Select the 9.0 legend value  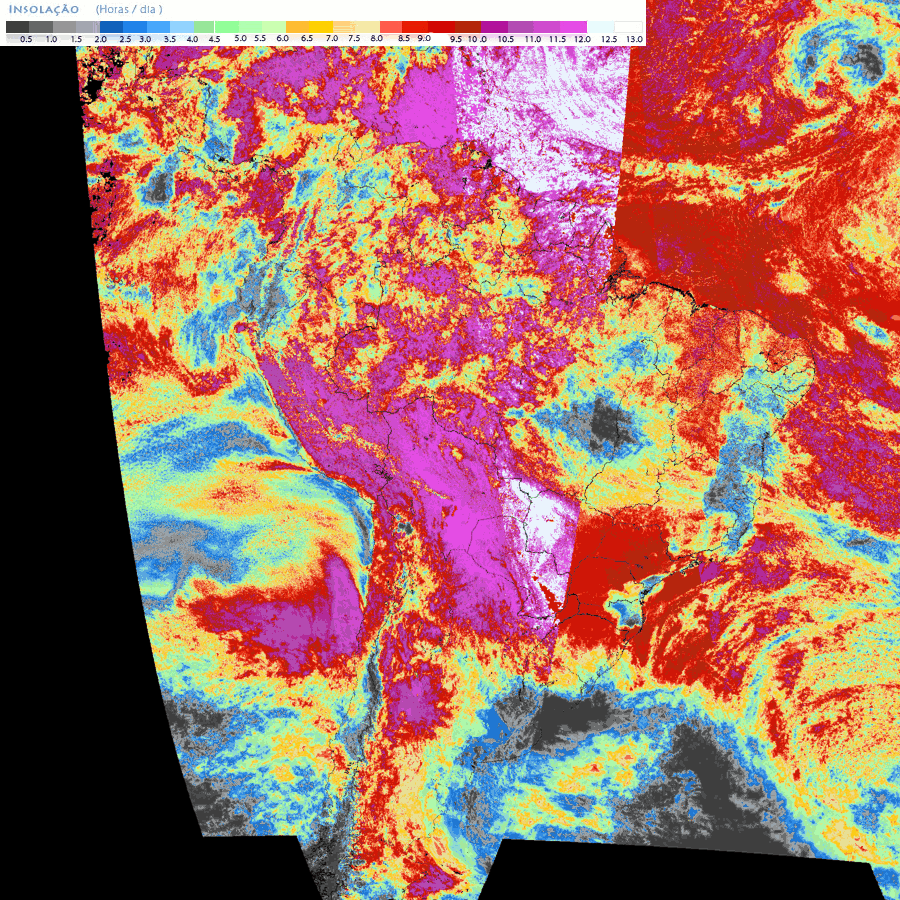[424, 38]
